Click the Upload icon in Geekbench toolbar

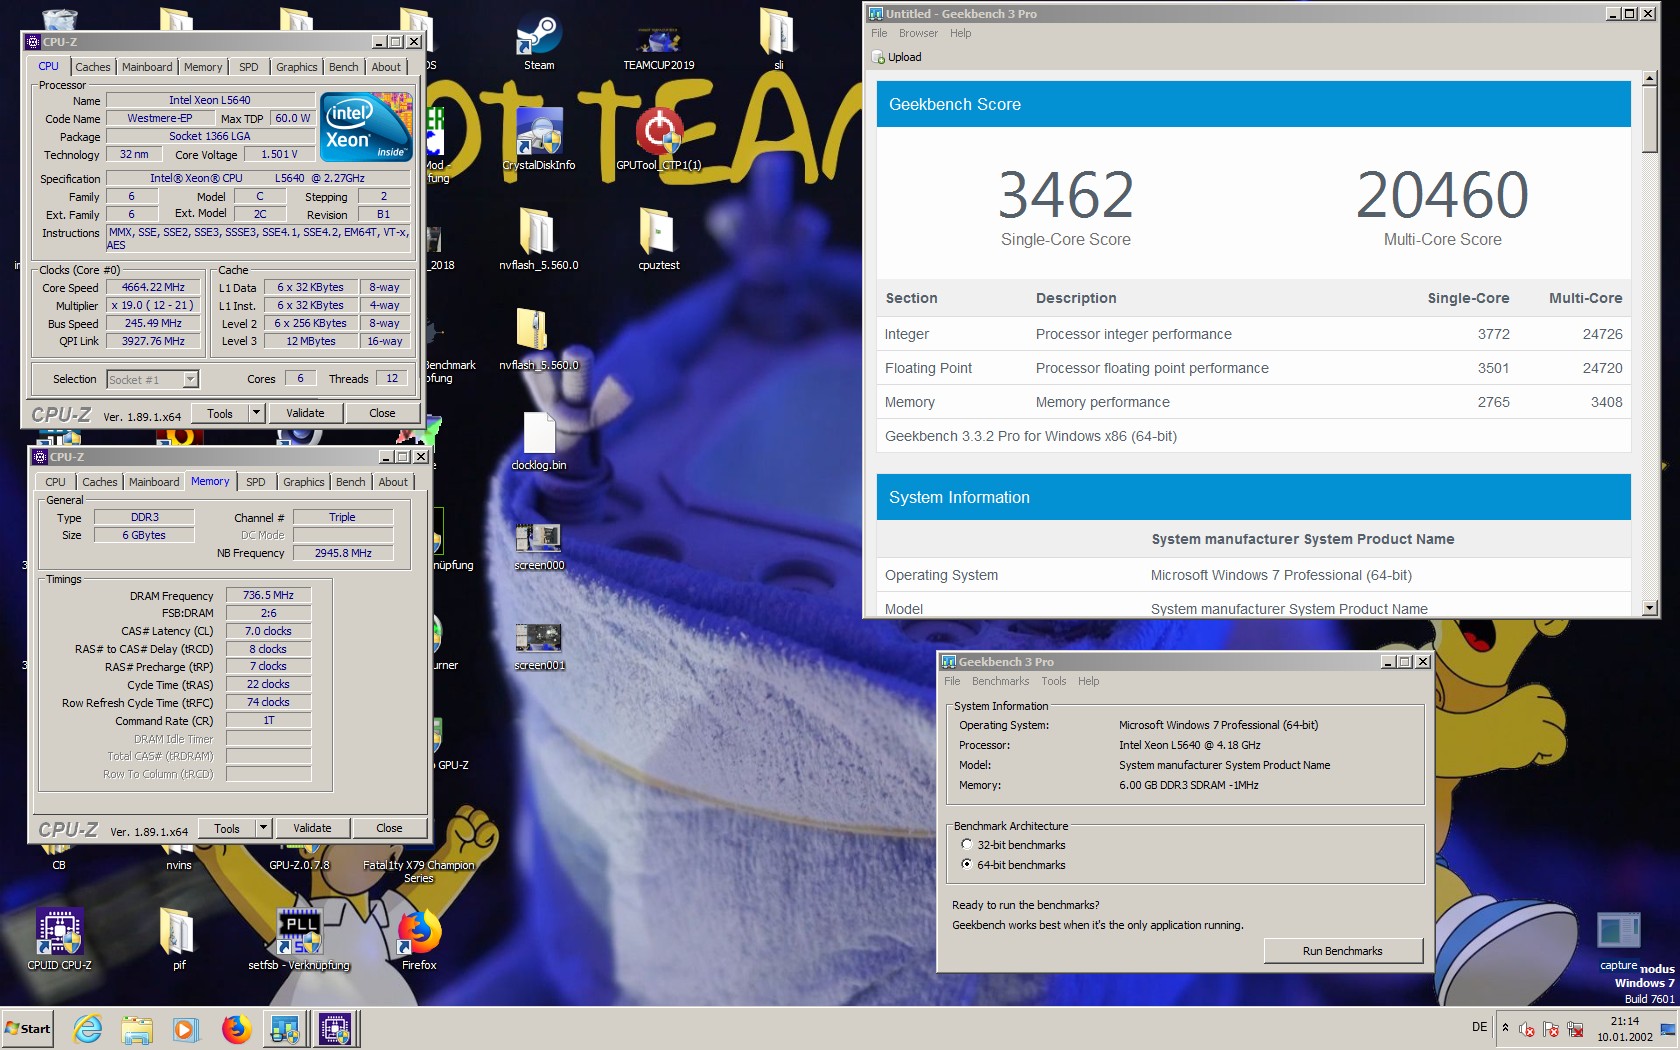879,57
